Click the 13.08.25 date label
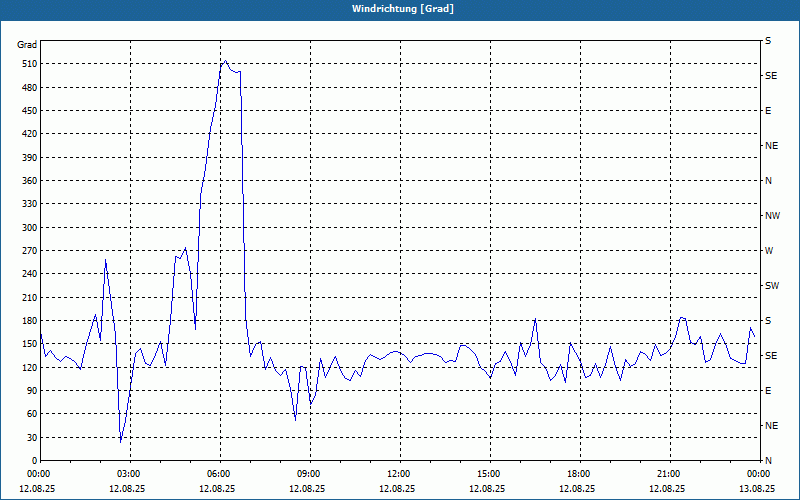Viewport: 800px width, 500px height. (x=757, y=488)
